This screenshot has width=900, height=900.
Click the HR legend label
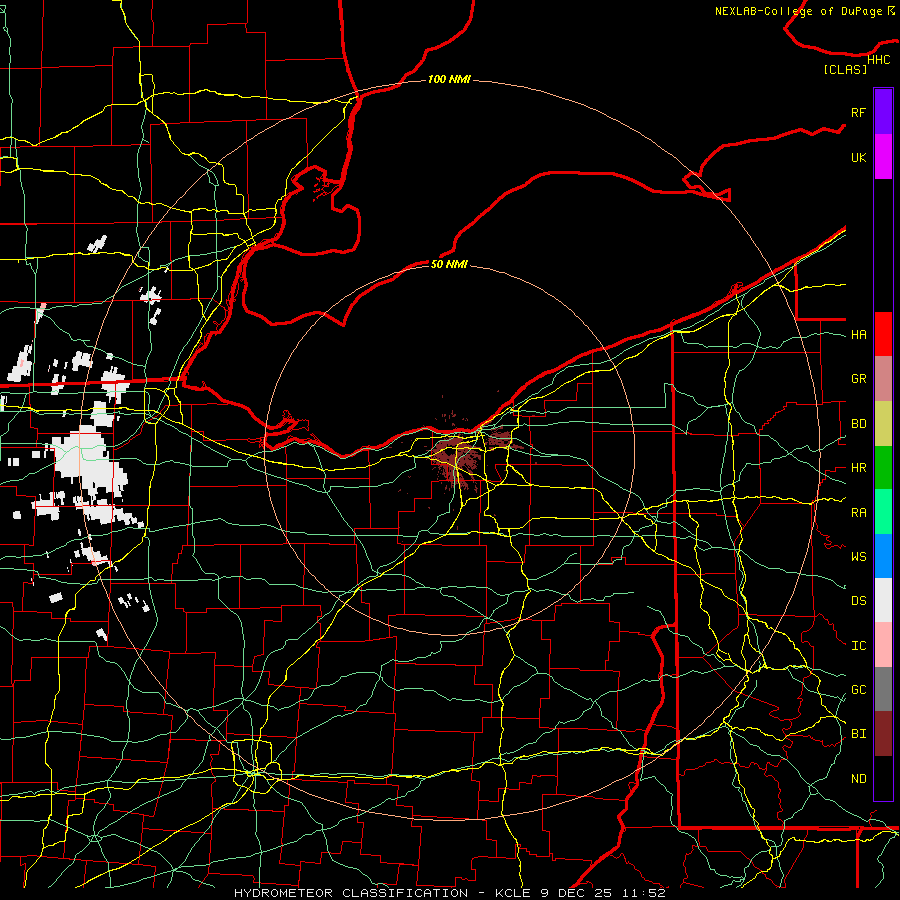click(858, 468)
